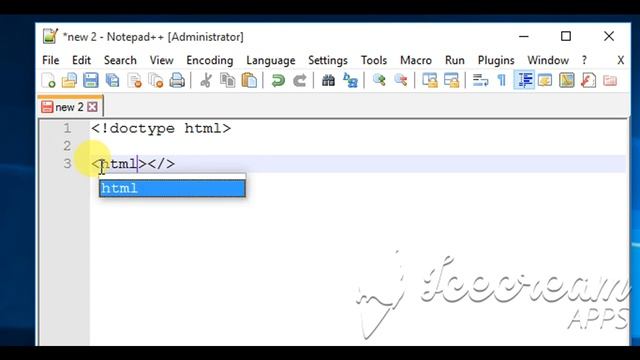Cut selection with the scissors icon

pyautogui.click(x=206, y=80)
